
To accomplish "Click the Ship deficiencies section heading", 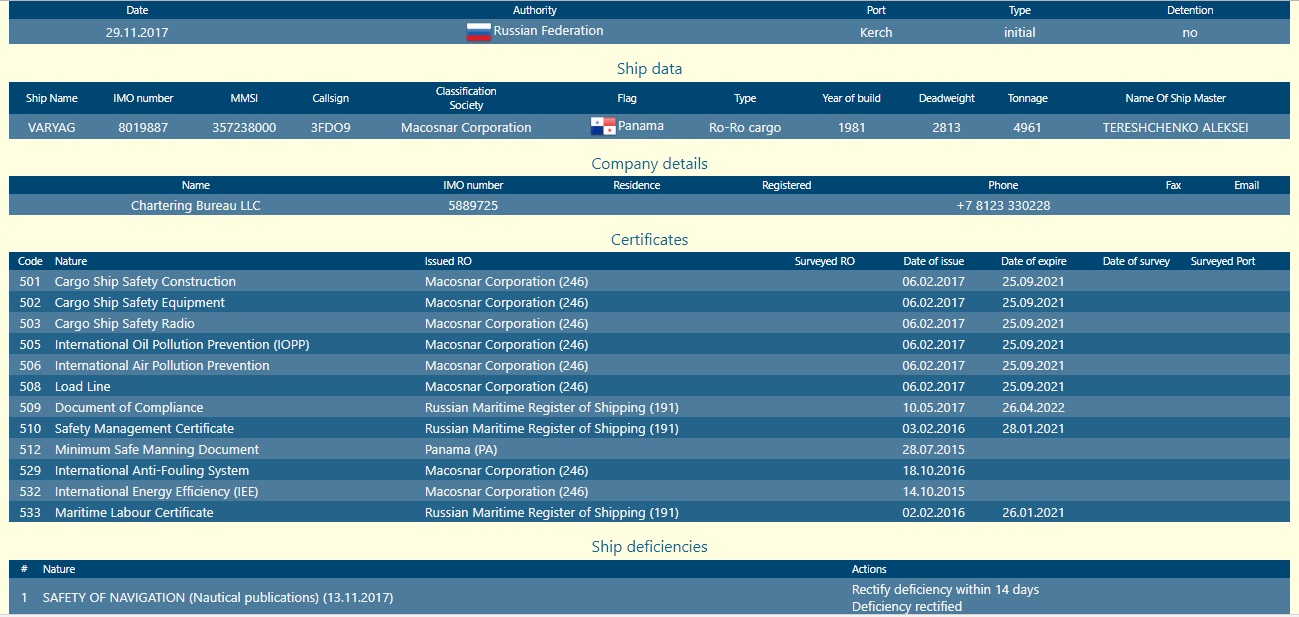I will tap(649, 547).
